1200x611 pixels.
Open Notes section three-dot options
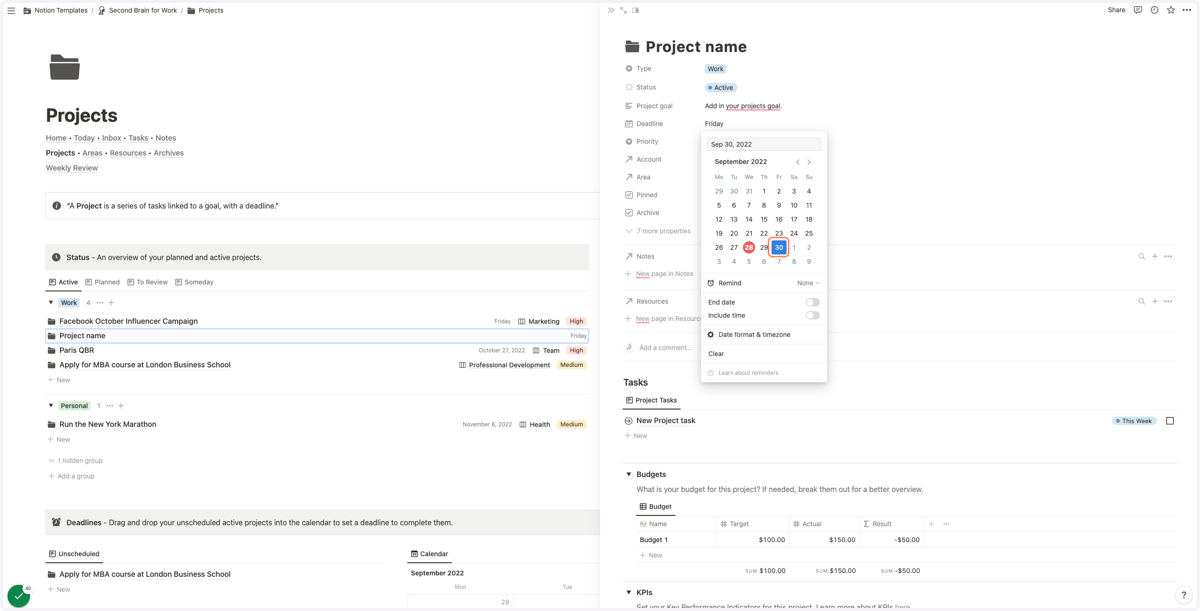(1168, 256)
